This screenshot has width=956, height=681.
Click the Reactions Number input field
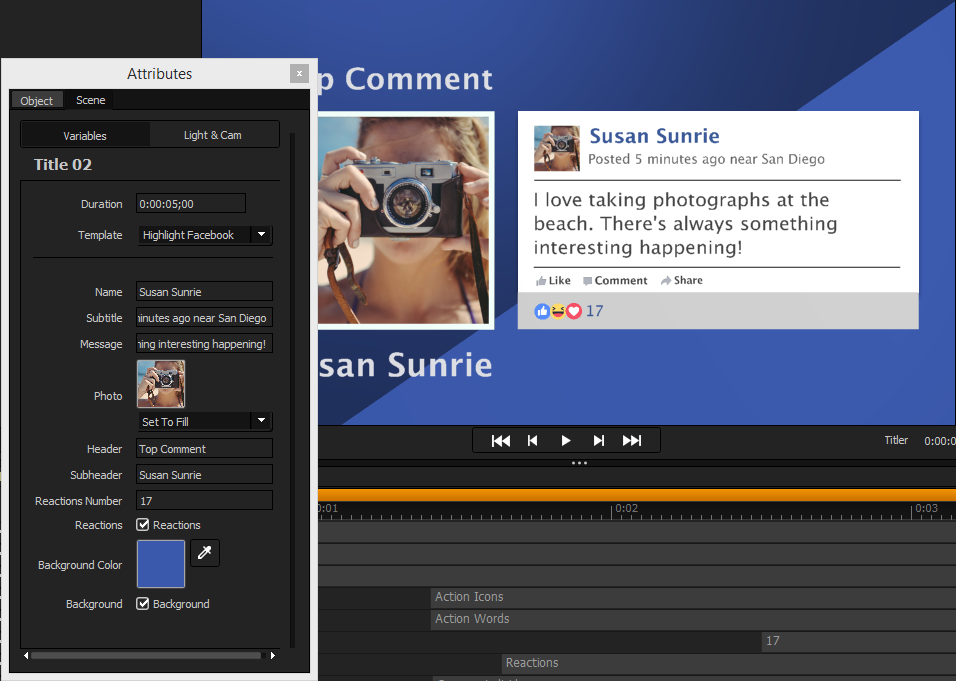(x=204, y=501)
